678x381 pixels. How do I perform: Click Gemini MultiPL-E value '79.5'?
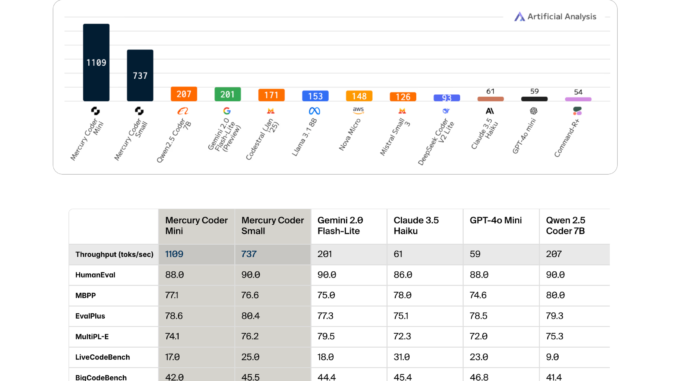click(326, 336)
